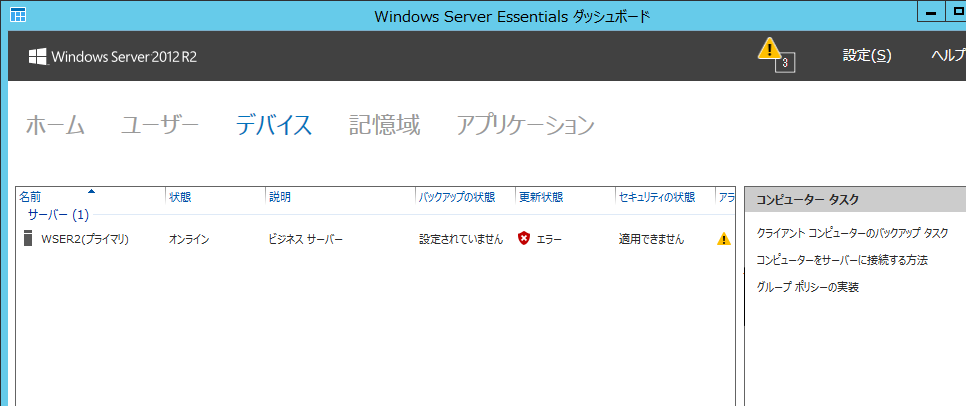Click the WSER2 server device icon

click(28, 239)
